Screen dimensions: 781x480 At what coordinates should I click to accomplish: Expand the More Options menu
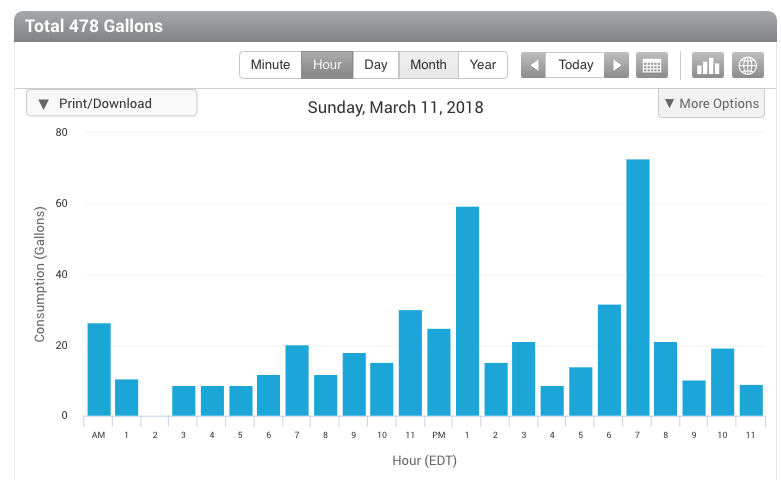[x=711, y=103]
